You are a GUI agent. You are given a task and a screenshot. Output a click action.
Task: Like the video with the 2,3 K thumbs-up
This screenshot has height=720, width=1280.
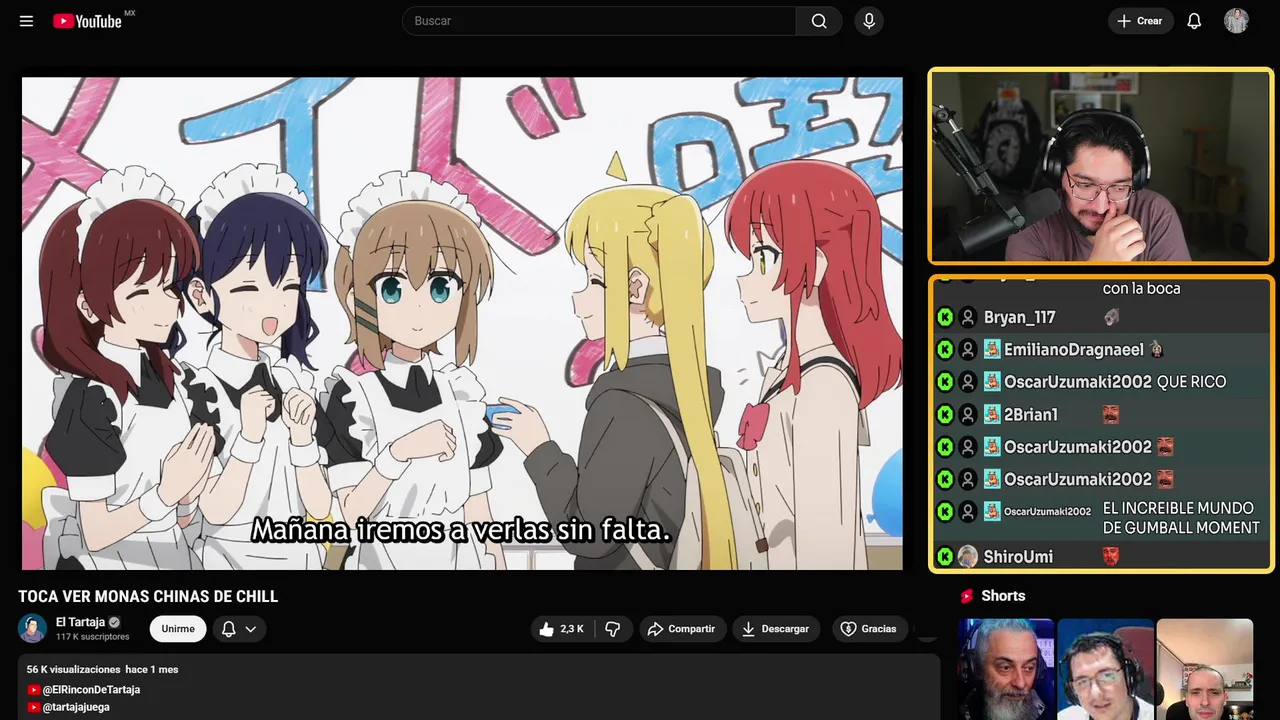560,629
